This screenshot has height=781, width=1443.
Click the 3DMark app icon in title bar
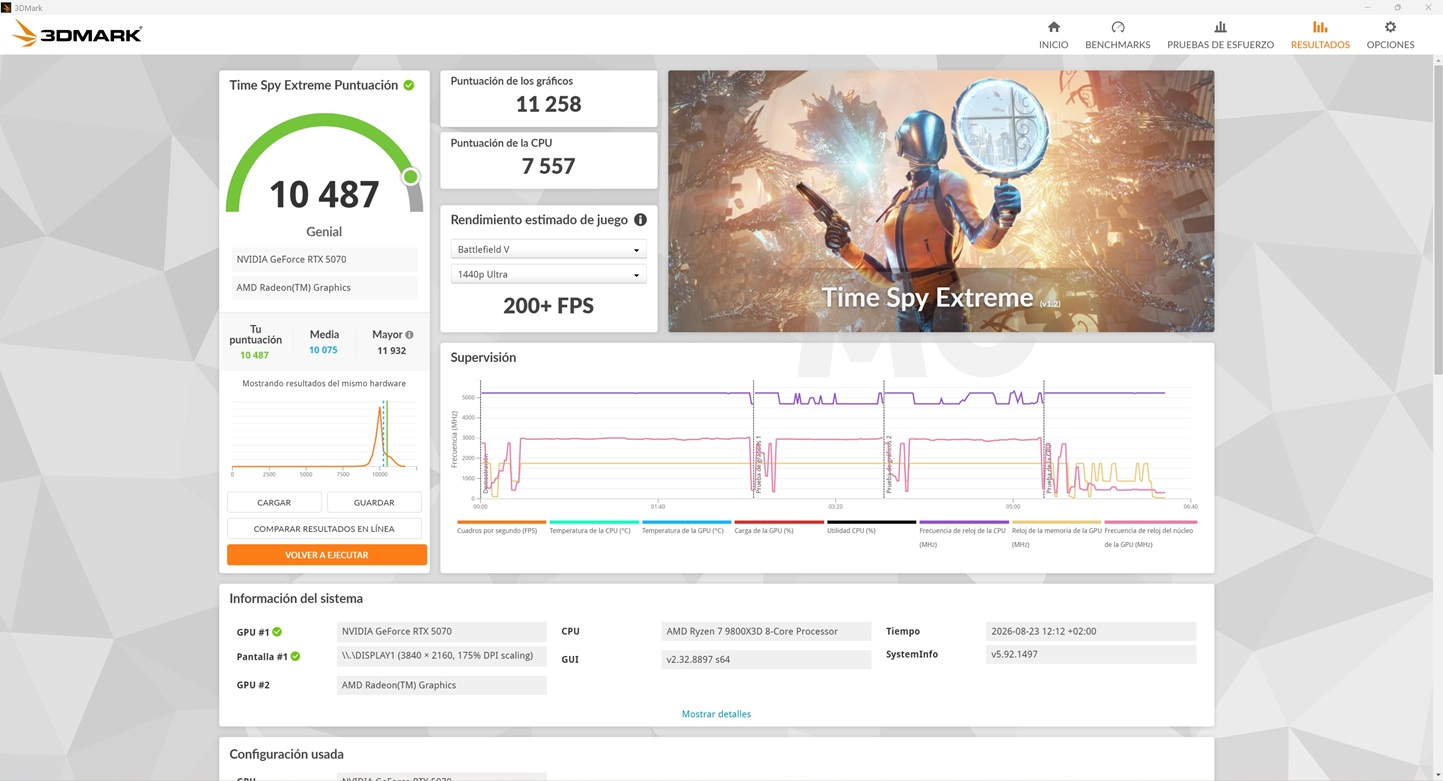[x=6, y=7]
